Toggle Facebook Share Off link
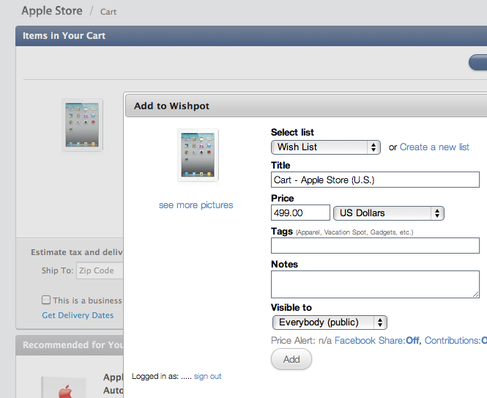 coord(378,340)
